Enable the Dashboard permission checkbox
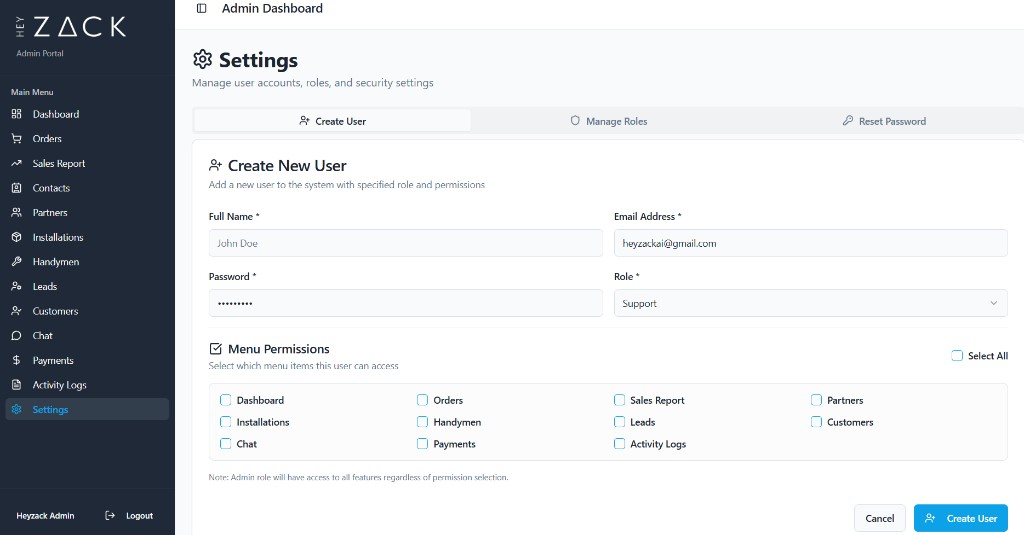Viewport: 1024px width, 535px height. (225, 400)
